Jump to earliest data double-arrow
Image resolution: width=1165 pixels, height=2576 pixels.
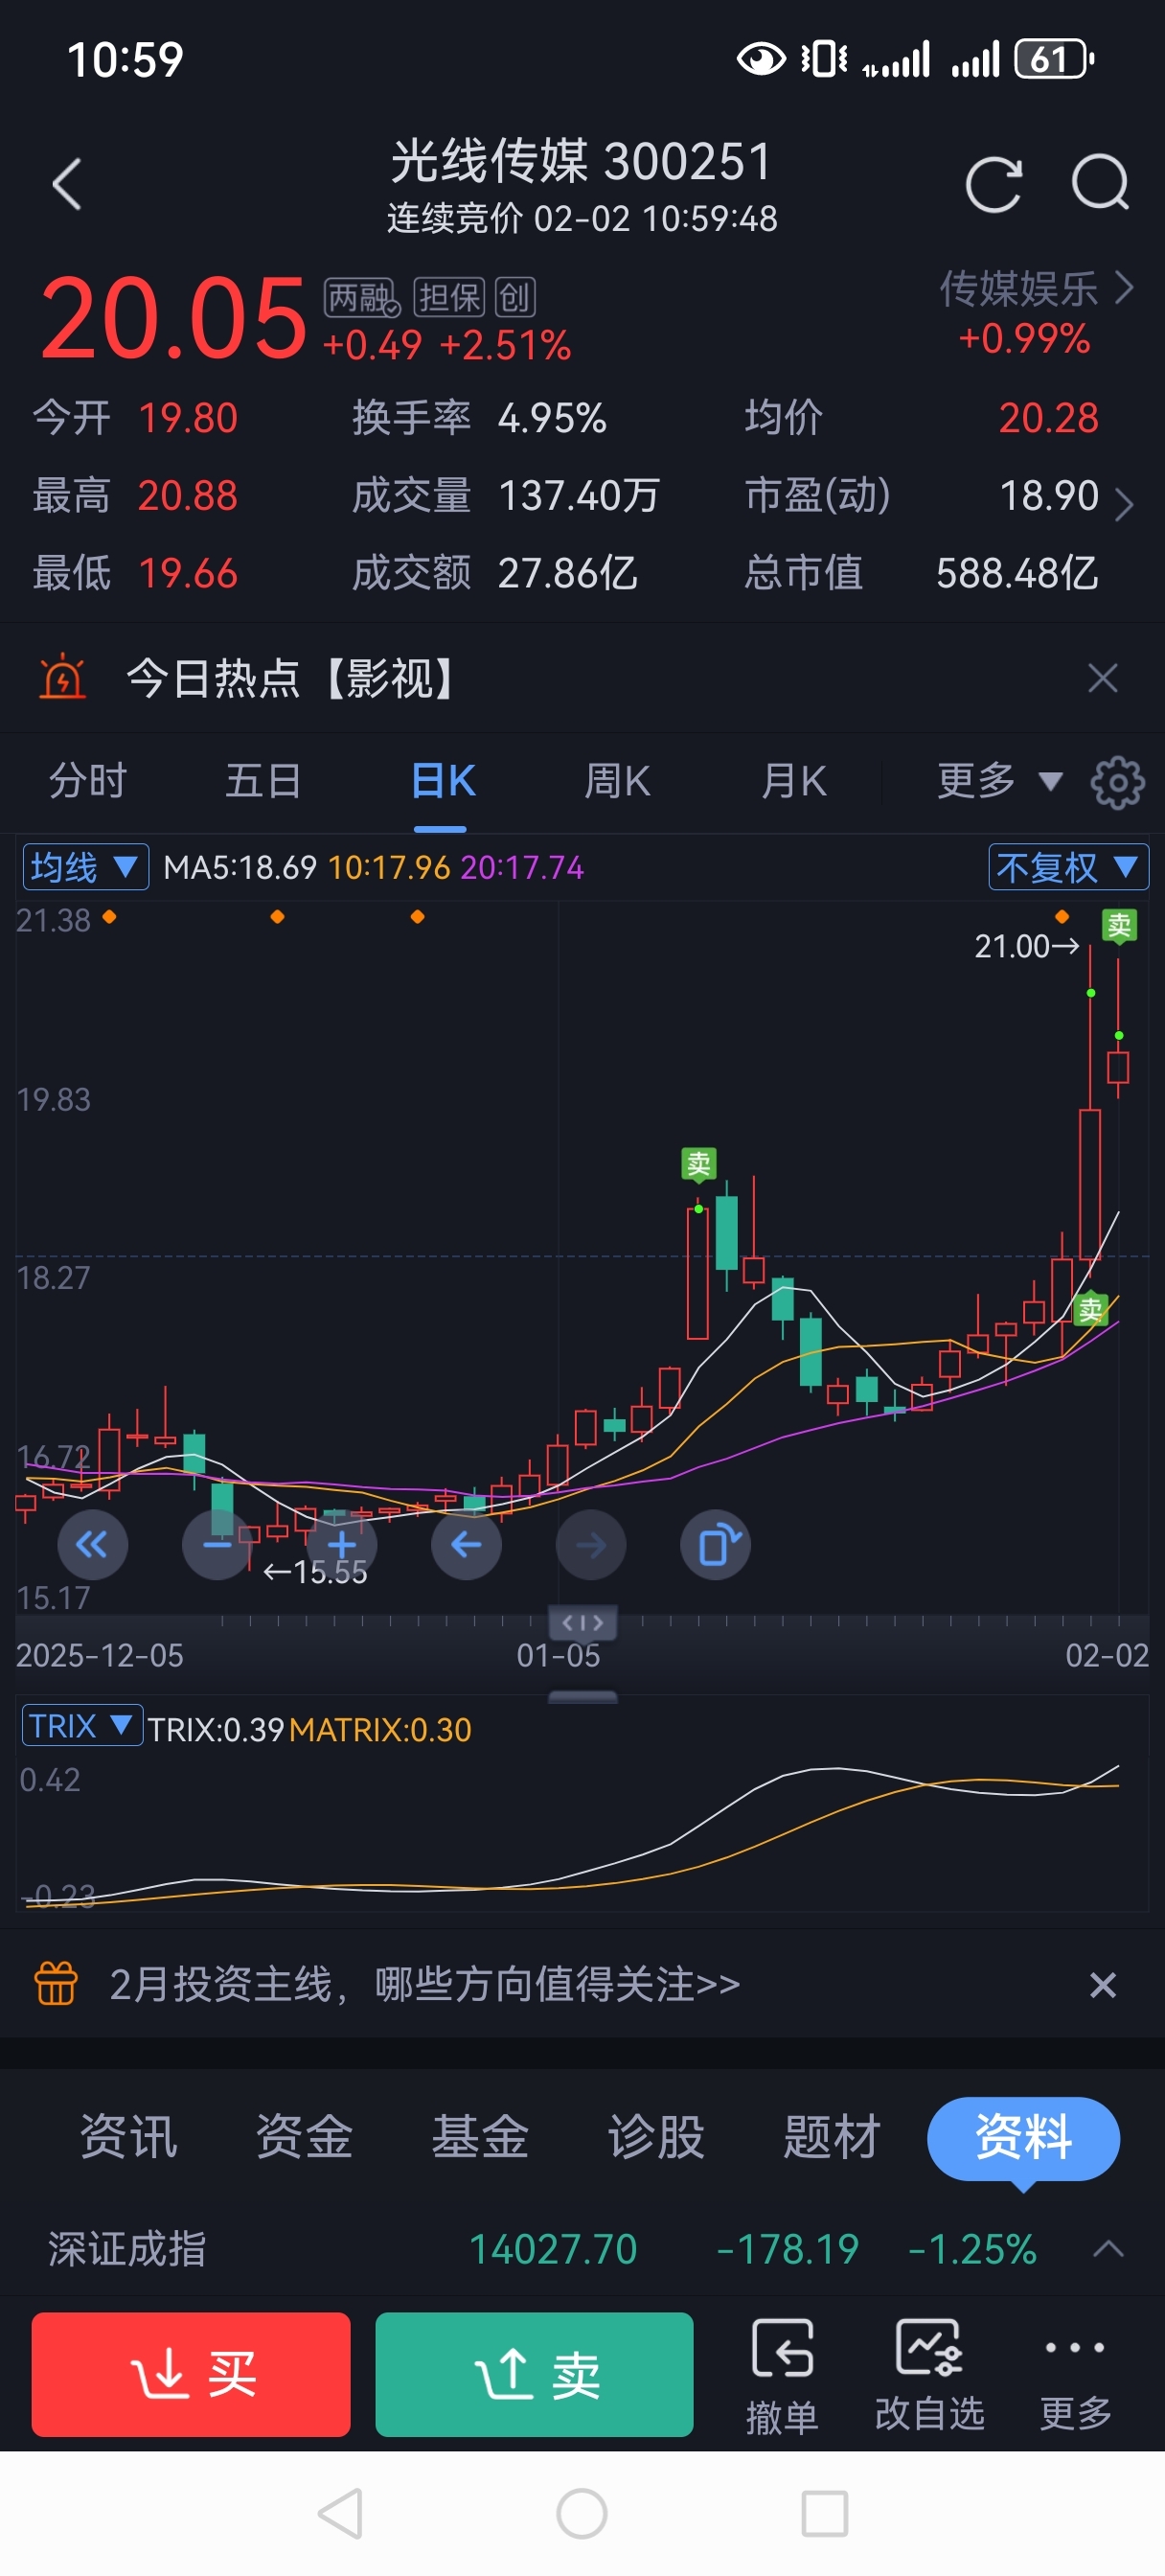point(92,1545)
